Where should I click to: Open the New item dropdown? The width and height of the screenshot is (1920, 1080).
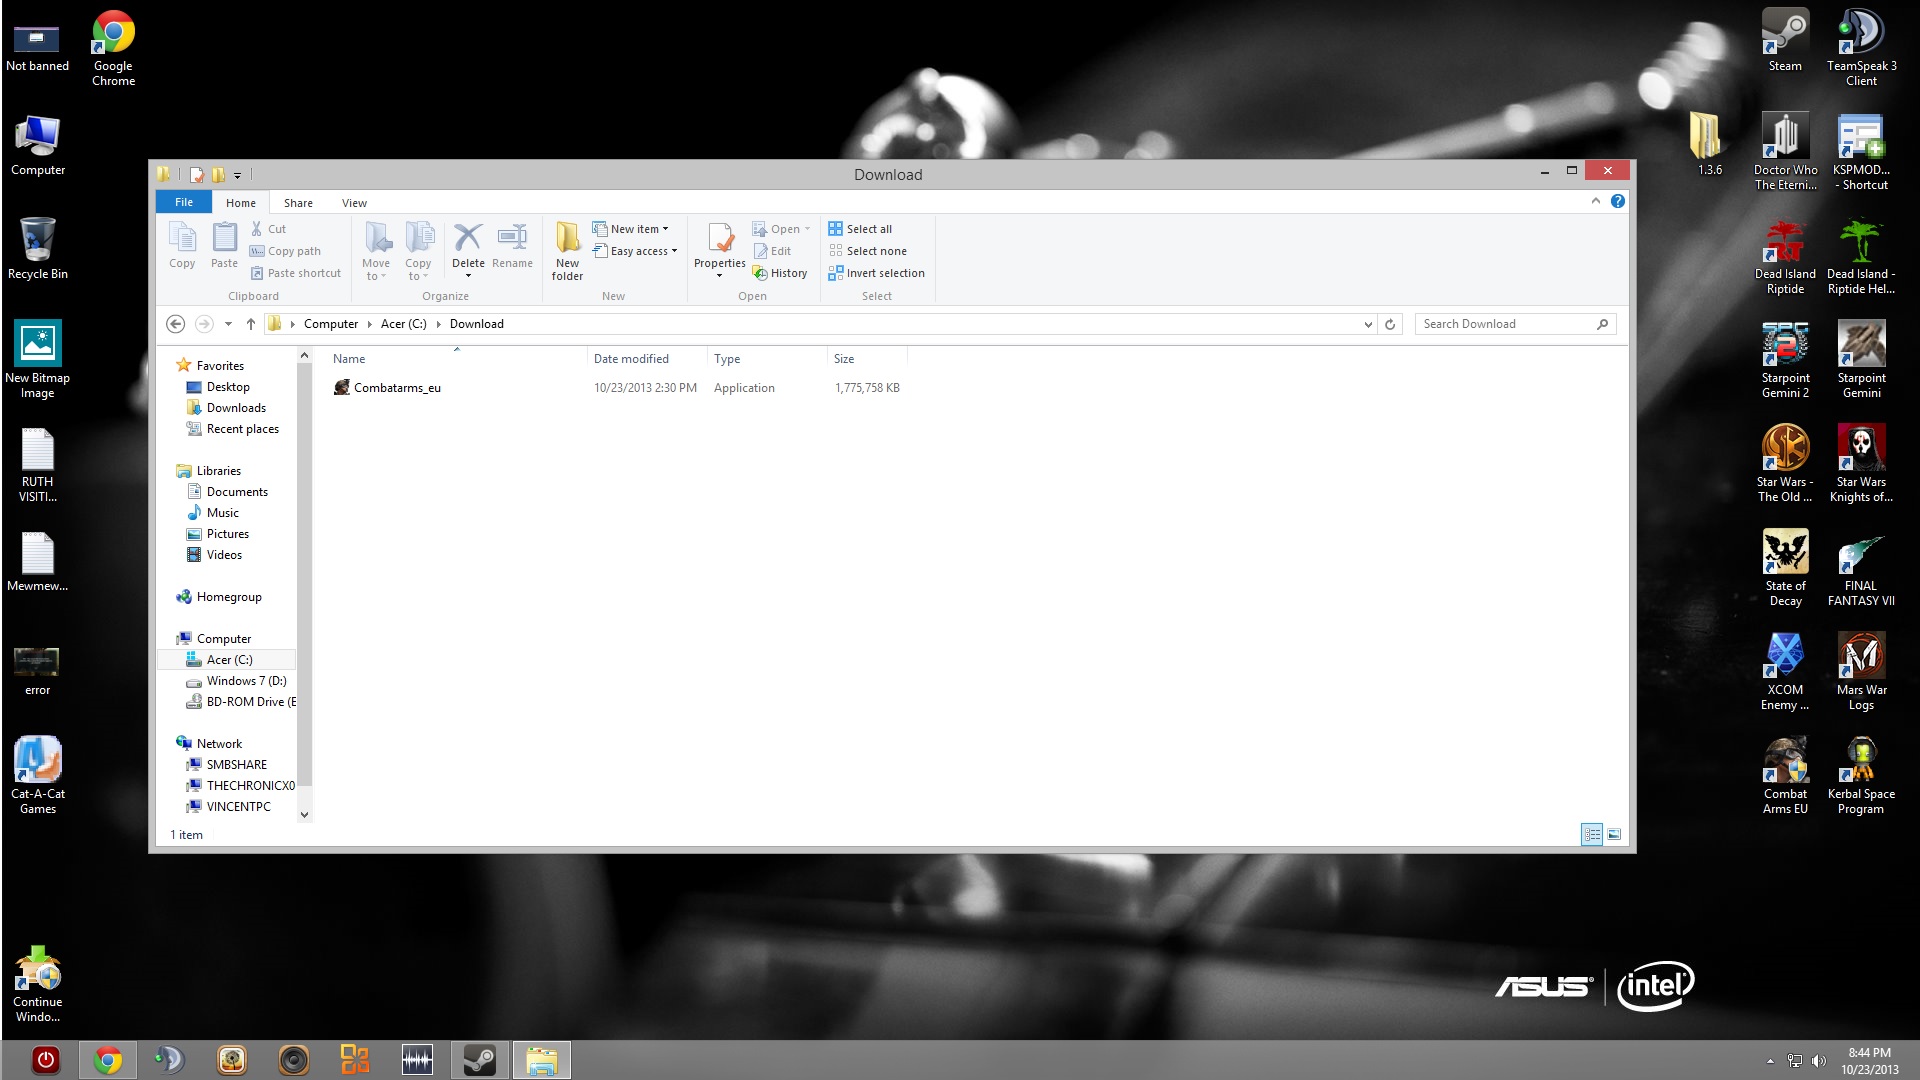[630, 229]
